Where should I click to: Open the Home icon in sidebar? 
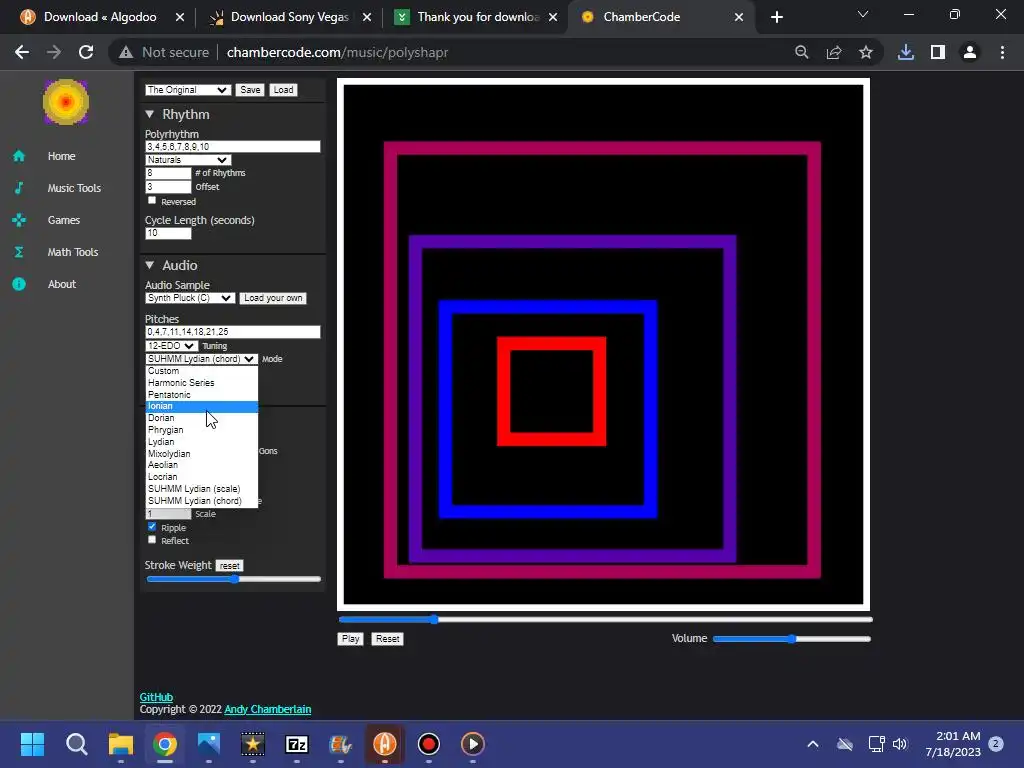(19, 156)
